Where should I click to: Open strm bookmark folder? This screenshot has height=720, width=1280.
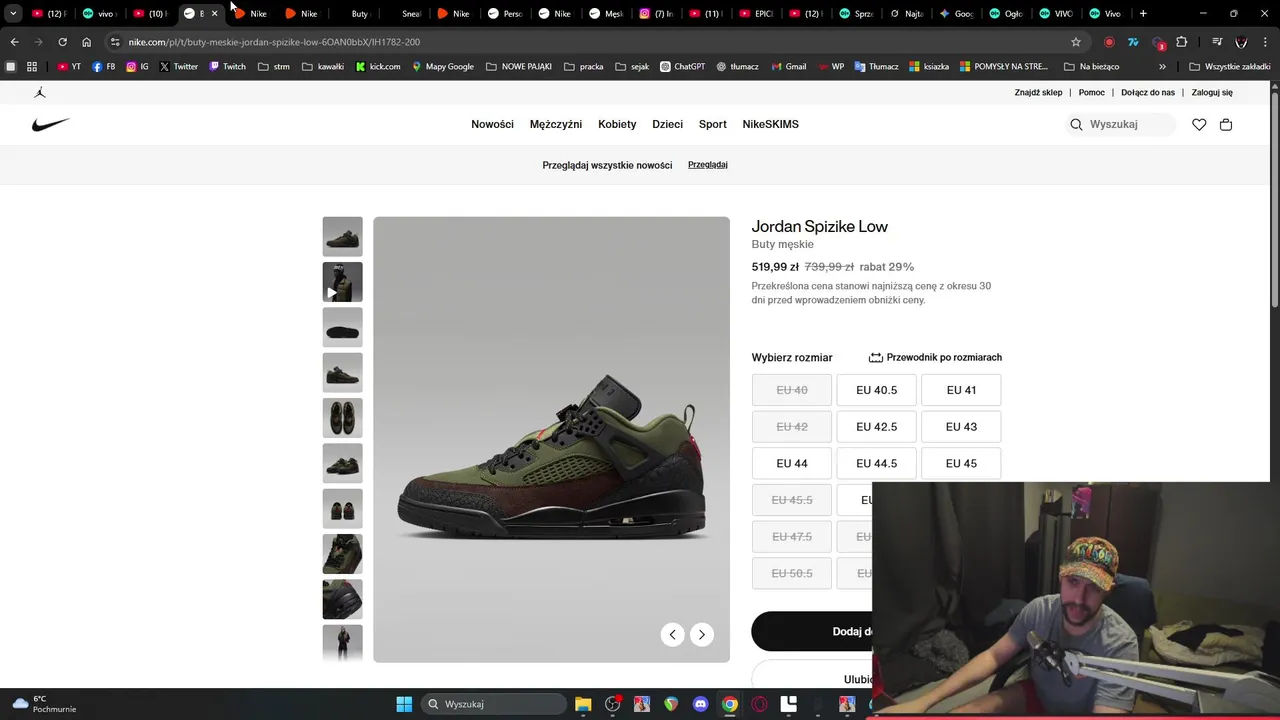coord(274,66)
